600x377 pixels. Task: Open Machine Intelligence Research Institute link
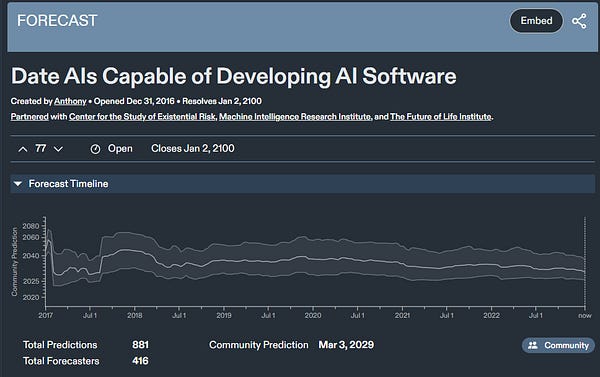click(295, 116)
